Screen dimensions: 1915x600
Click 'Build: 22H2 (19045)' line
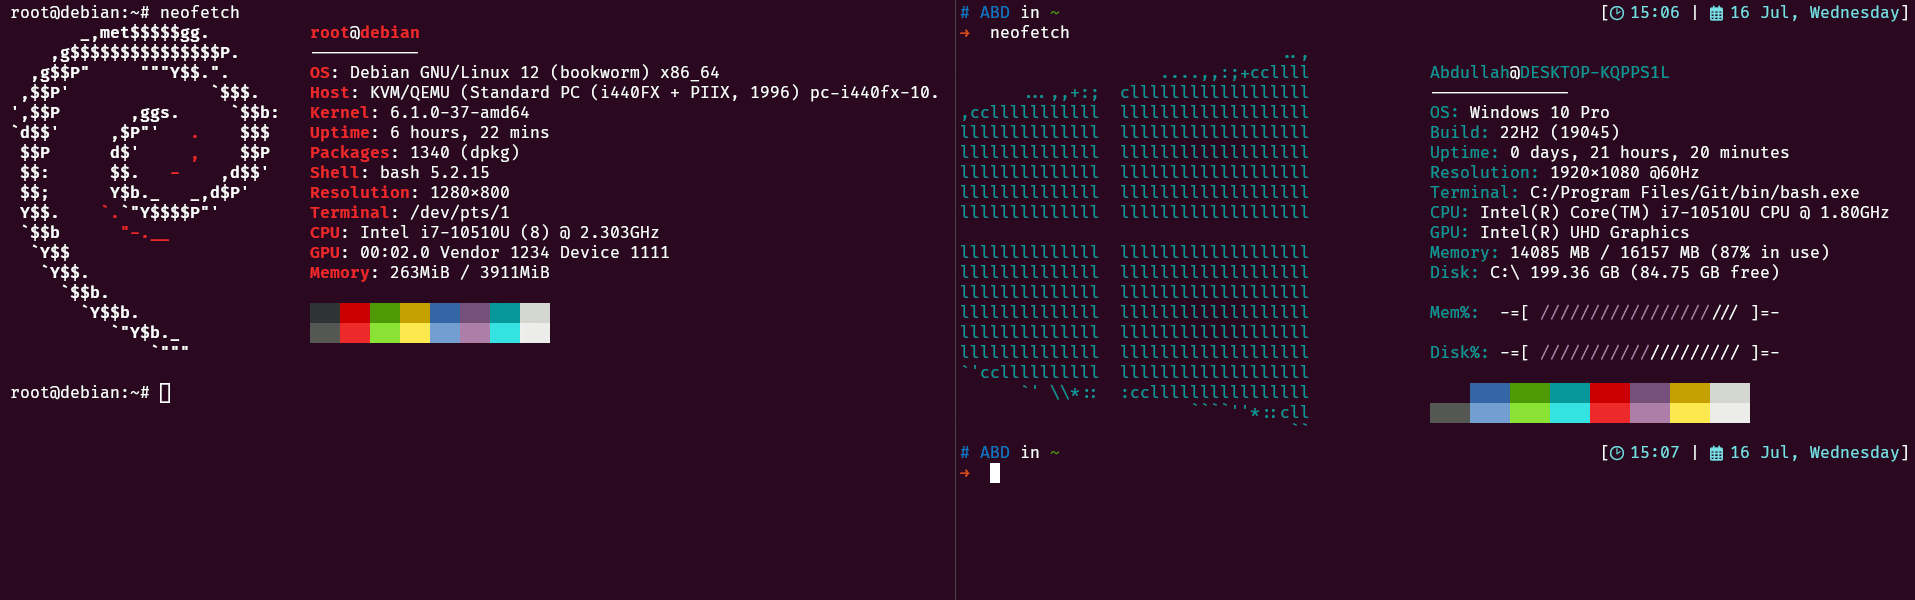pyautogui.click(x=1524, y=133)
